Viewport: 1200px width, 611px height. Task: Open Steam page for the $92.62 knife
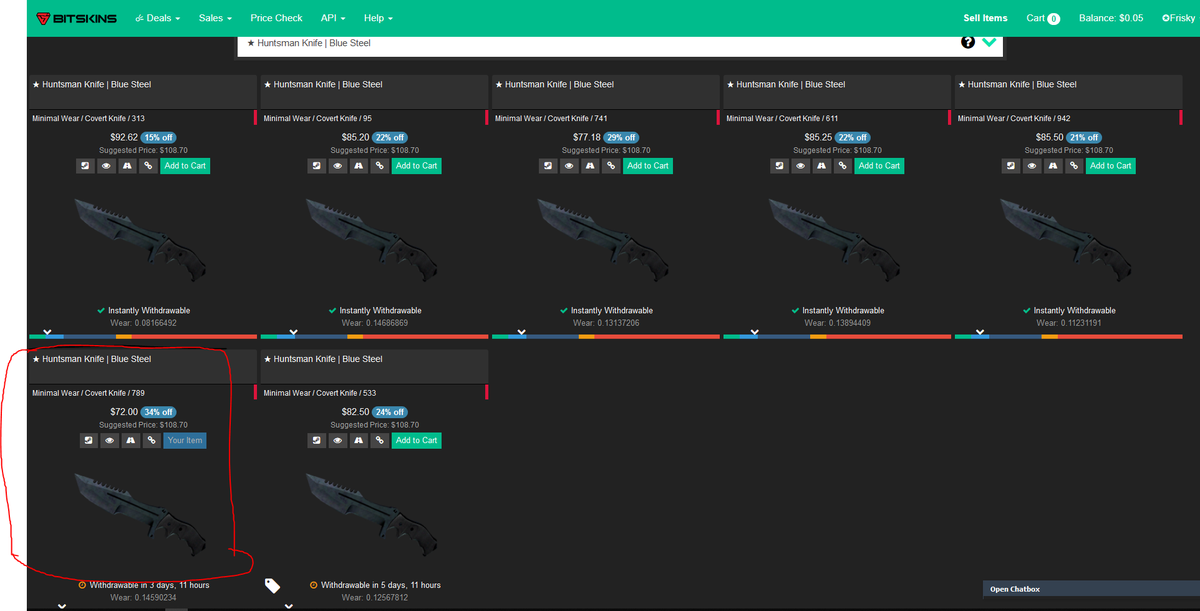click(x=87, y=166)
